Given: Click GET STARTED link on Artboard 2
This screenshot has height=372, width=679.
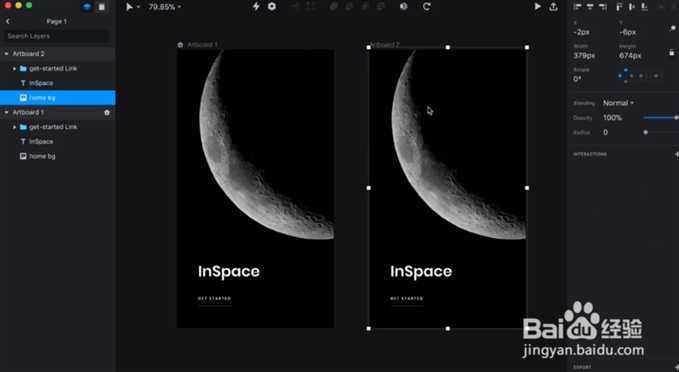Looking at the screenshot, I should point(407,298).
